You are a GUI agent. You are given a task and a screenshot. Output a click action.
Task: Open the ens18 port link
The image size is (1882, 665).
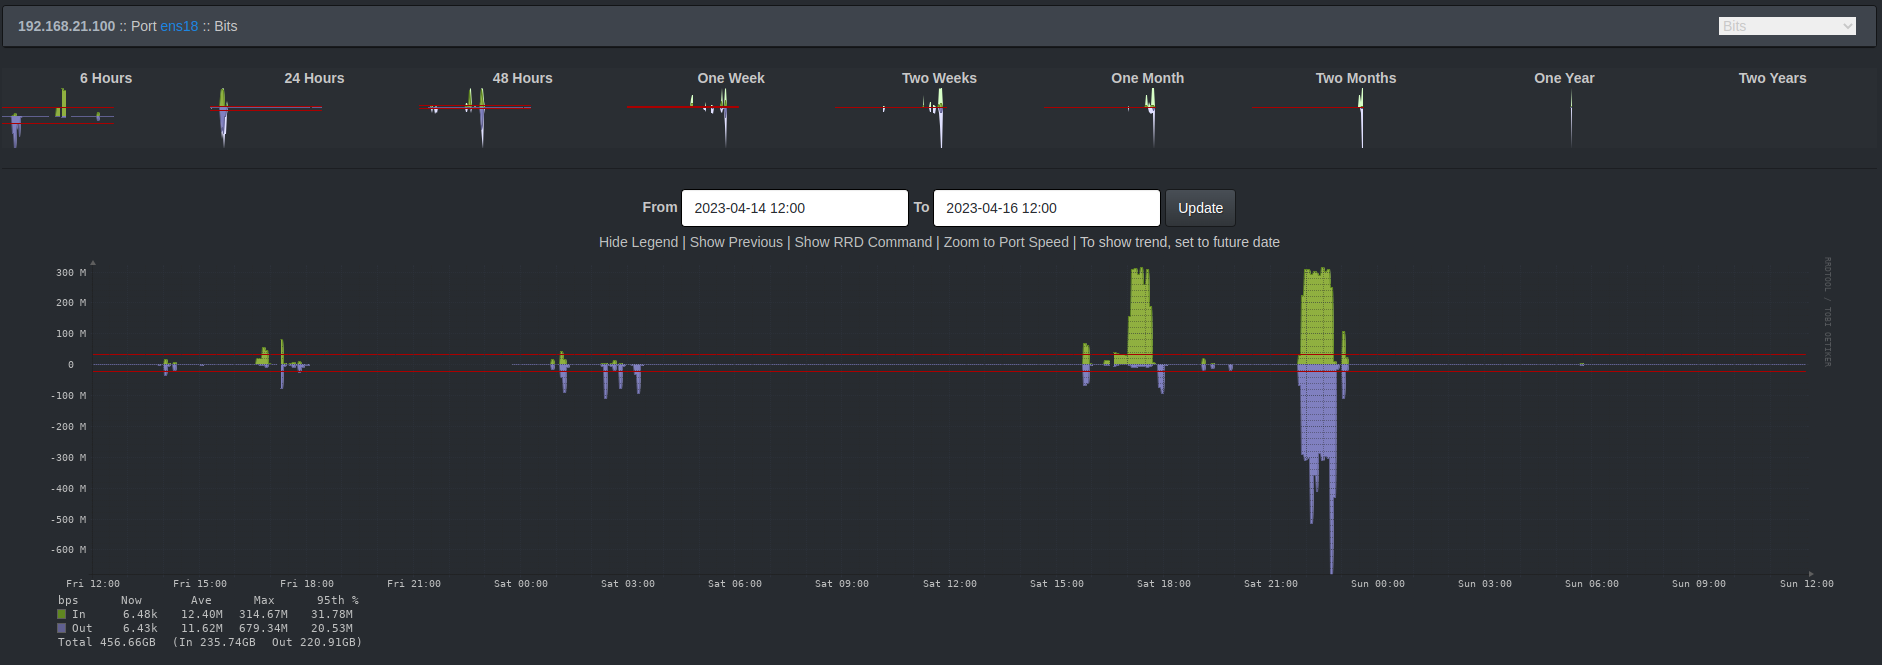[x=179, y=26]
